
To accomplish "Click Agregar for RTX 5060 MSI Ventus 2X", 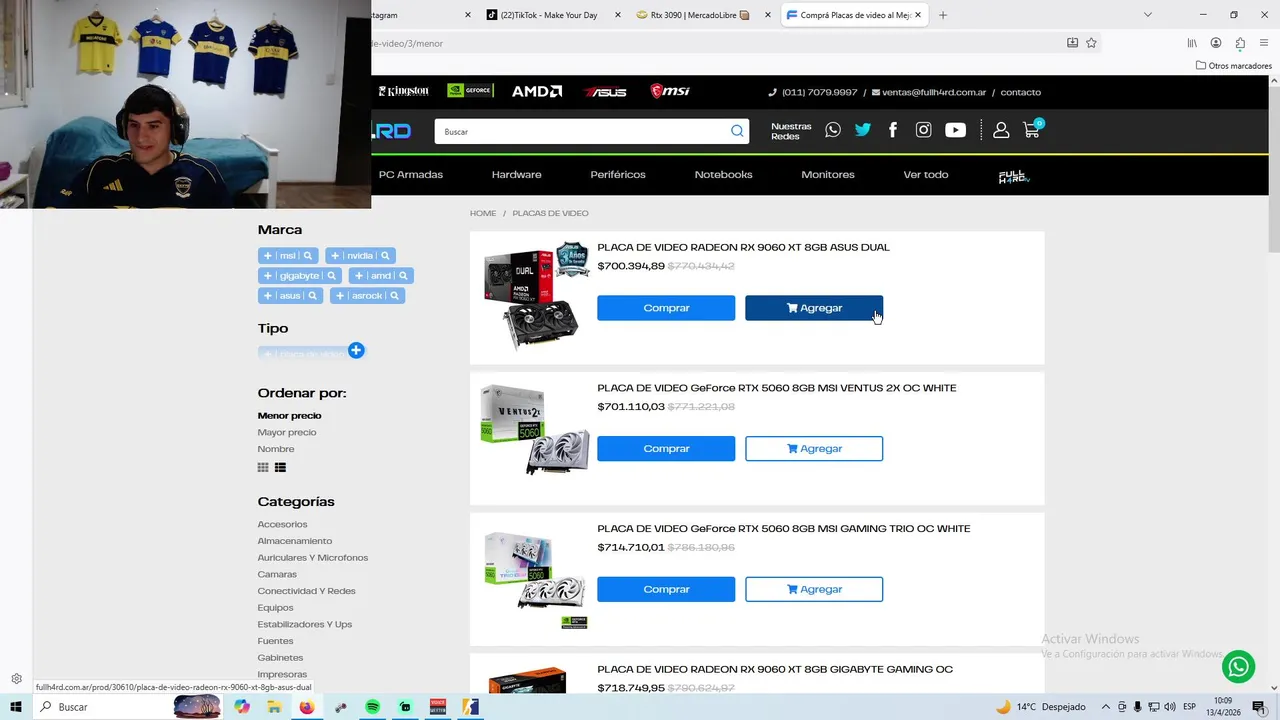I will coord(814,449).
